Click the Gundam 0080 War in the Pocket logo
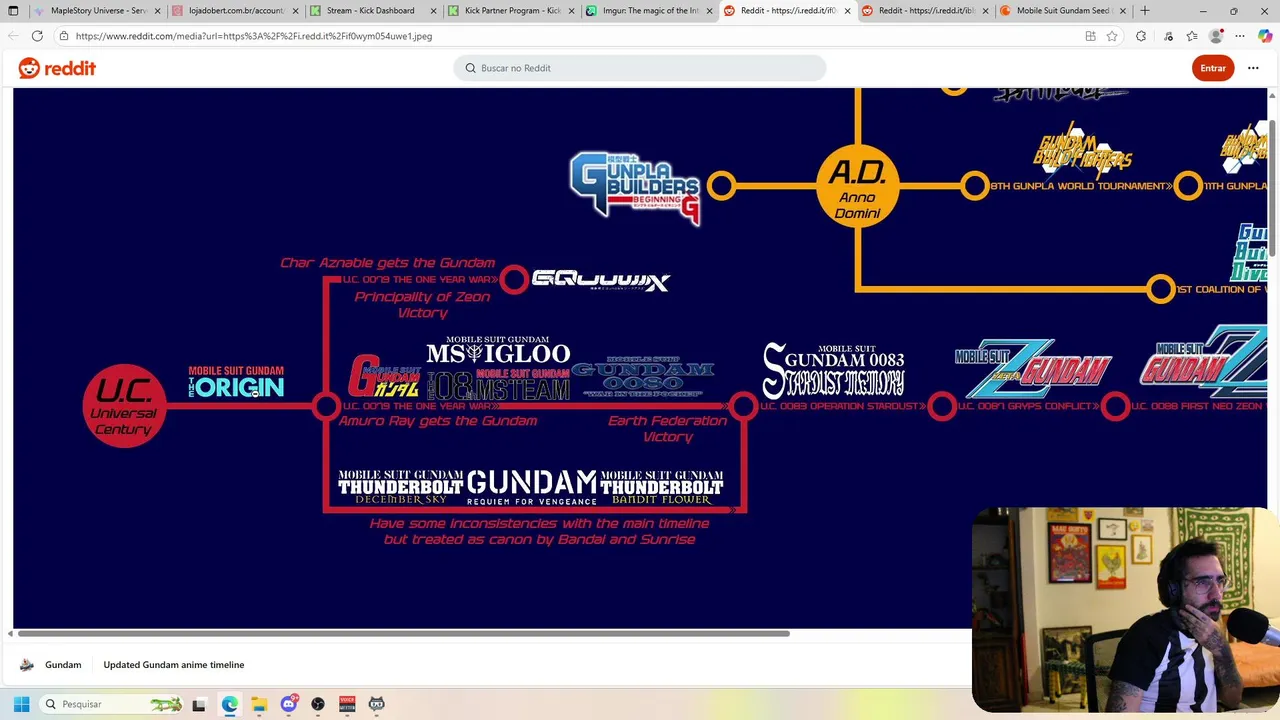This screenshot has height=720, width=1280. pyautogui.click(x=643, y=376)
